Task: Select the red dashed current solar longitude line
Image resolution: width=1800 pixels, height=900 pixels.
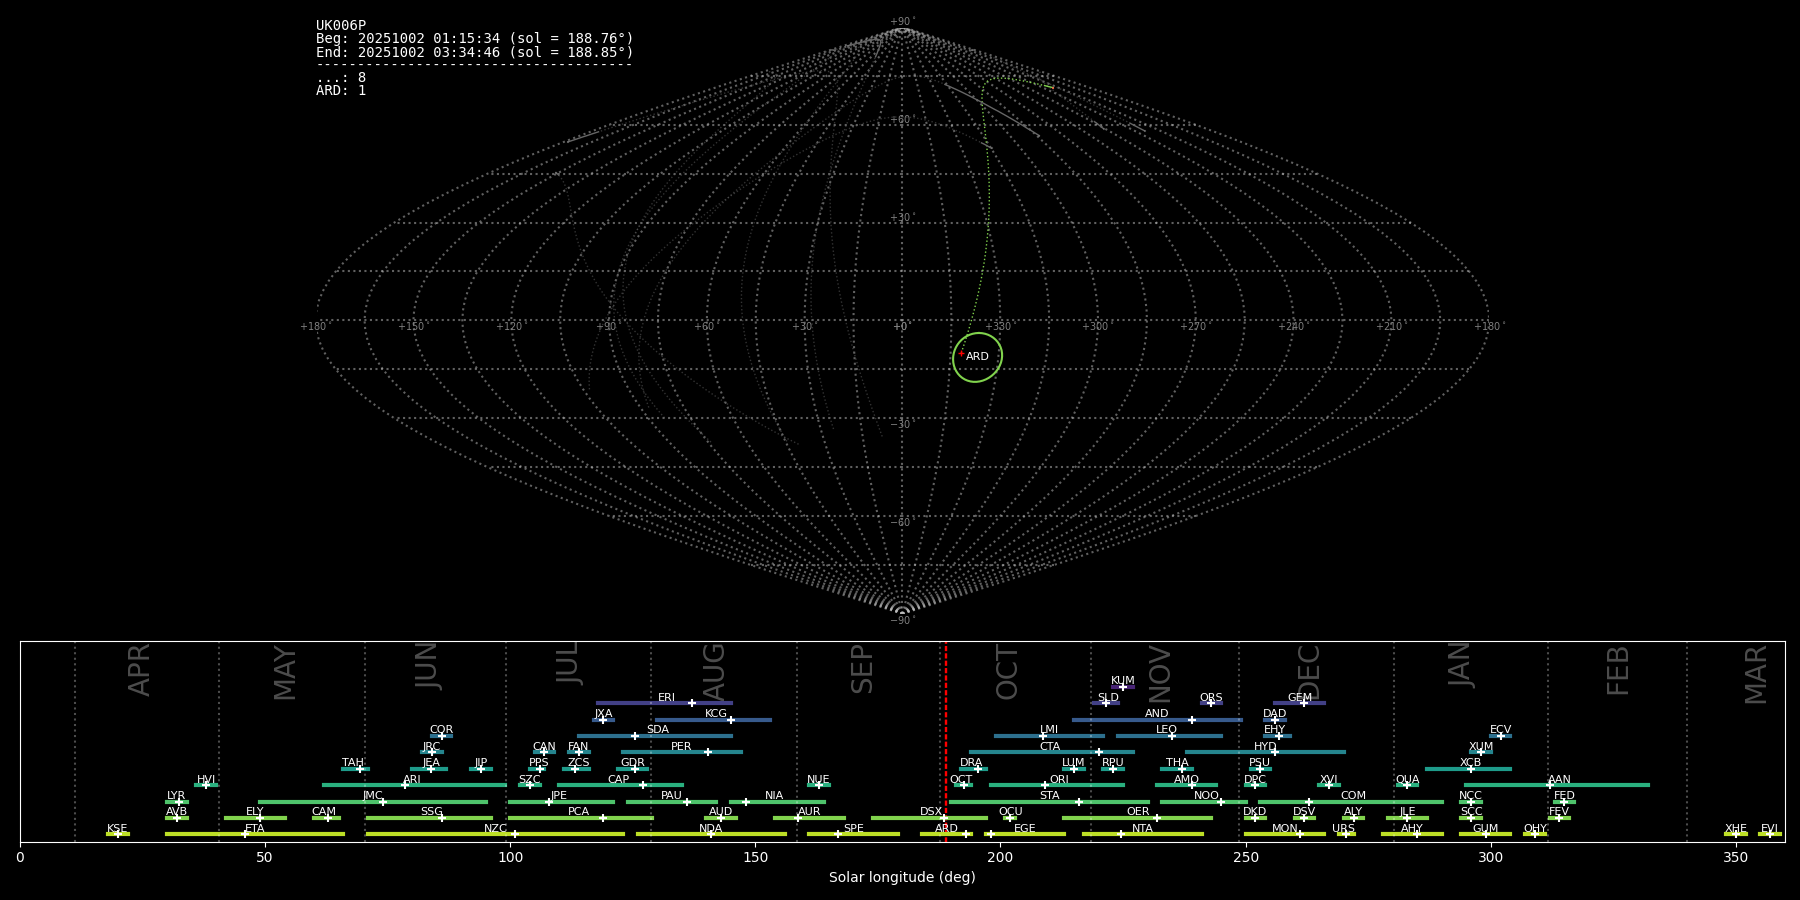Action: click(x=946, y=740)
